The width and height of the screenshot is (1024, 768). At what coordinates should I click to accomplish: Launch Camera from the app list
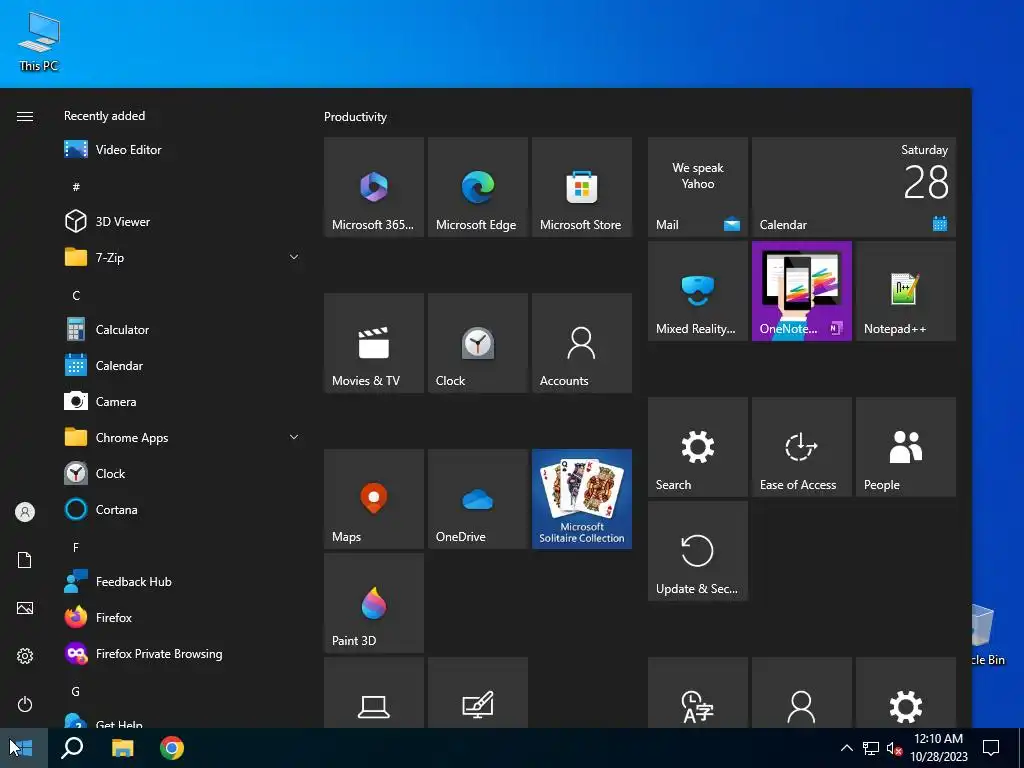coord(182,402)
